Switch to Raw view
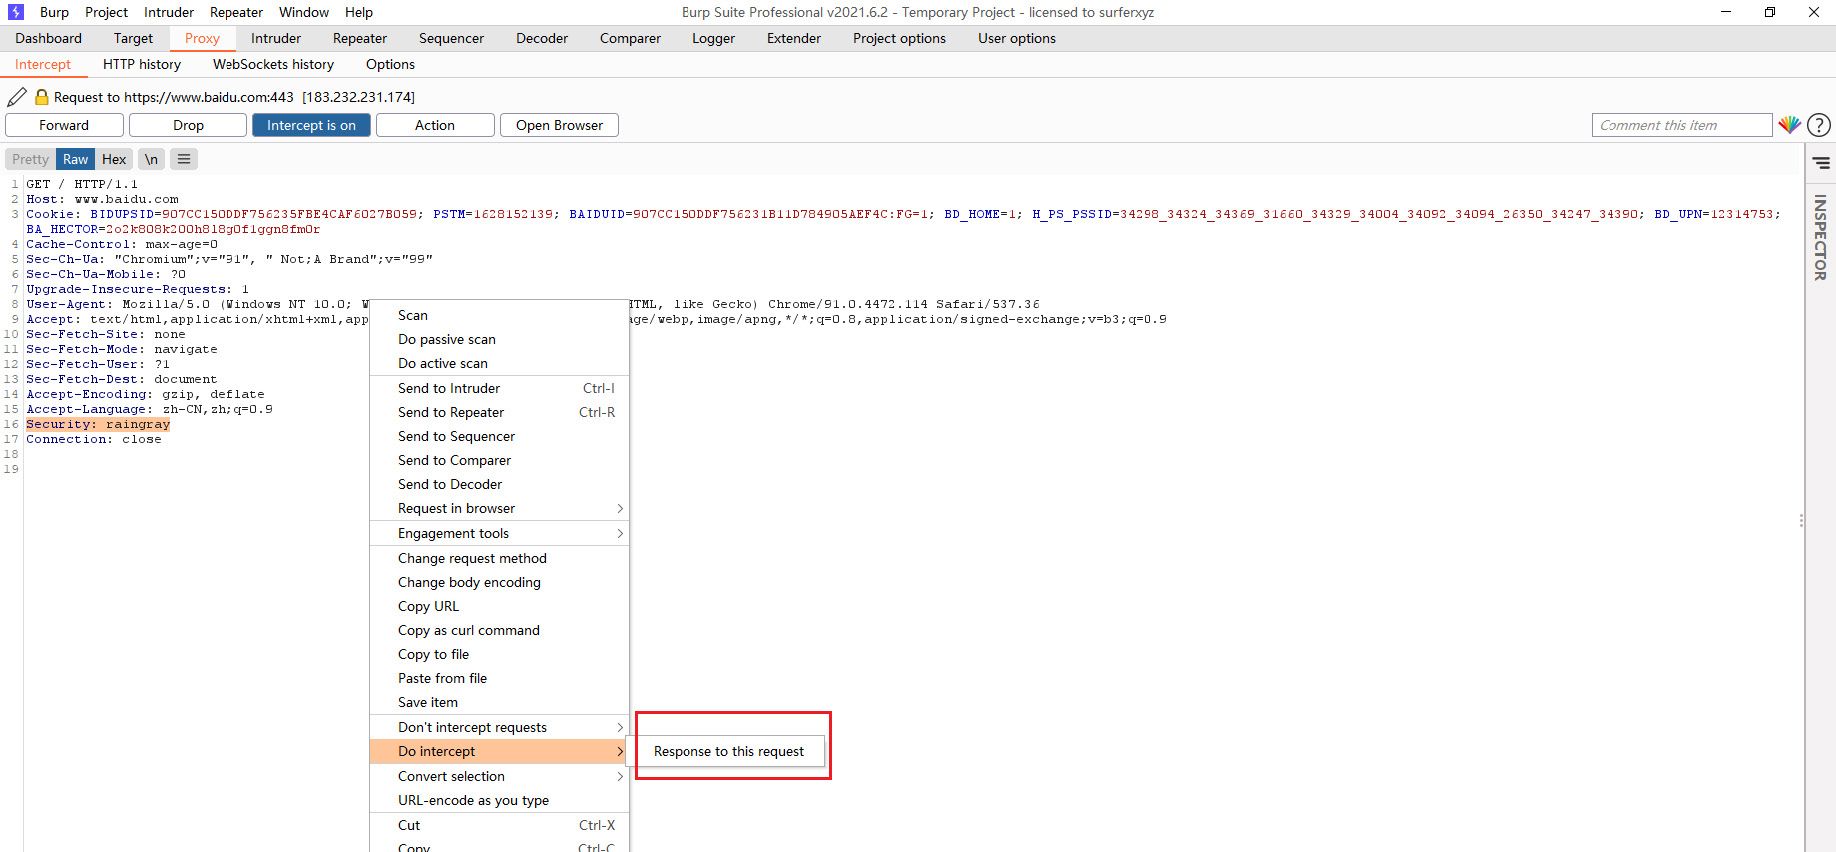This screenshot has width=1836, height=852. tap(76, 159)
